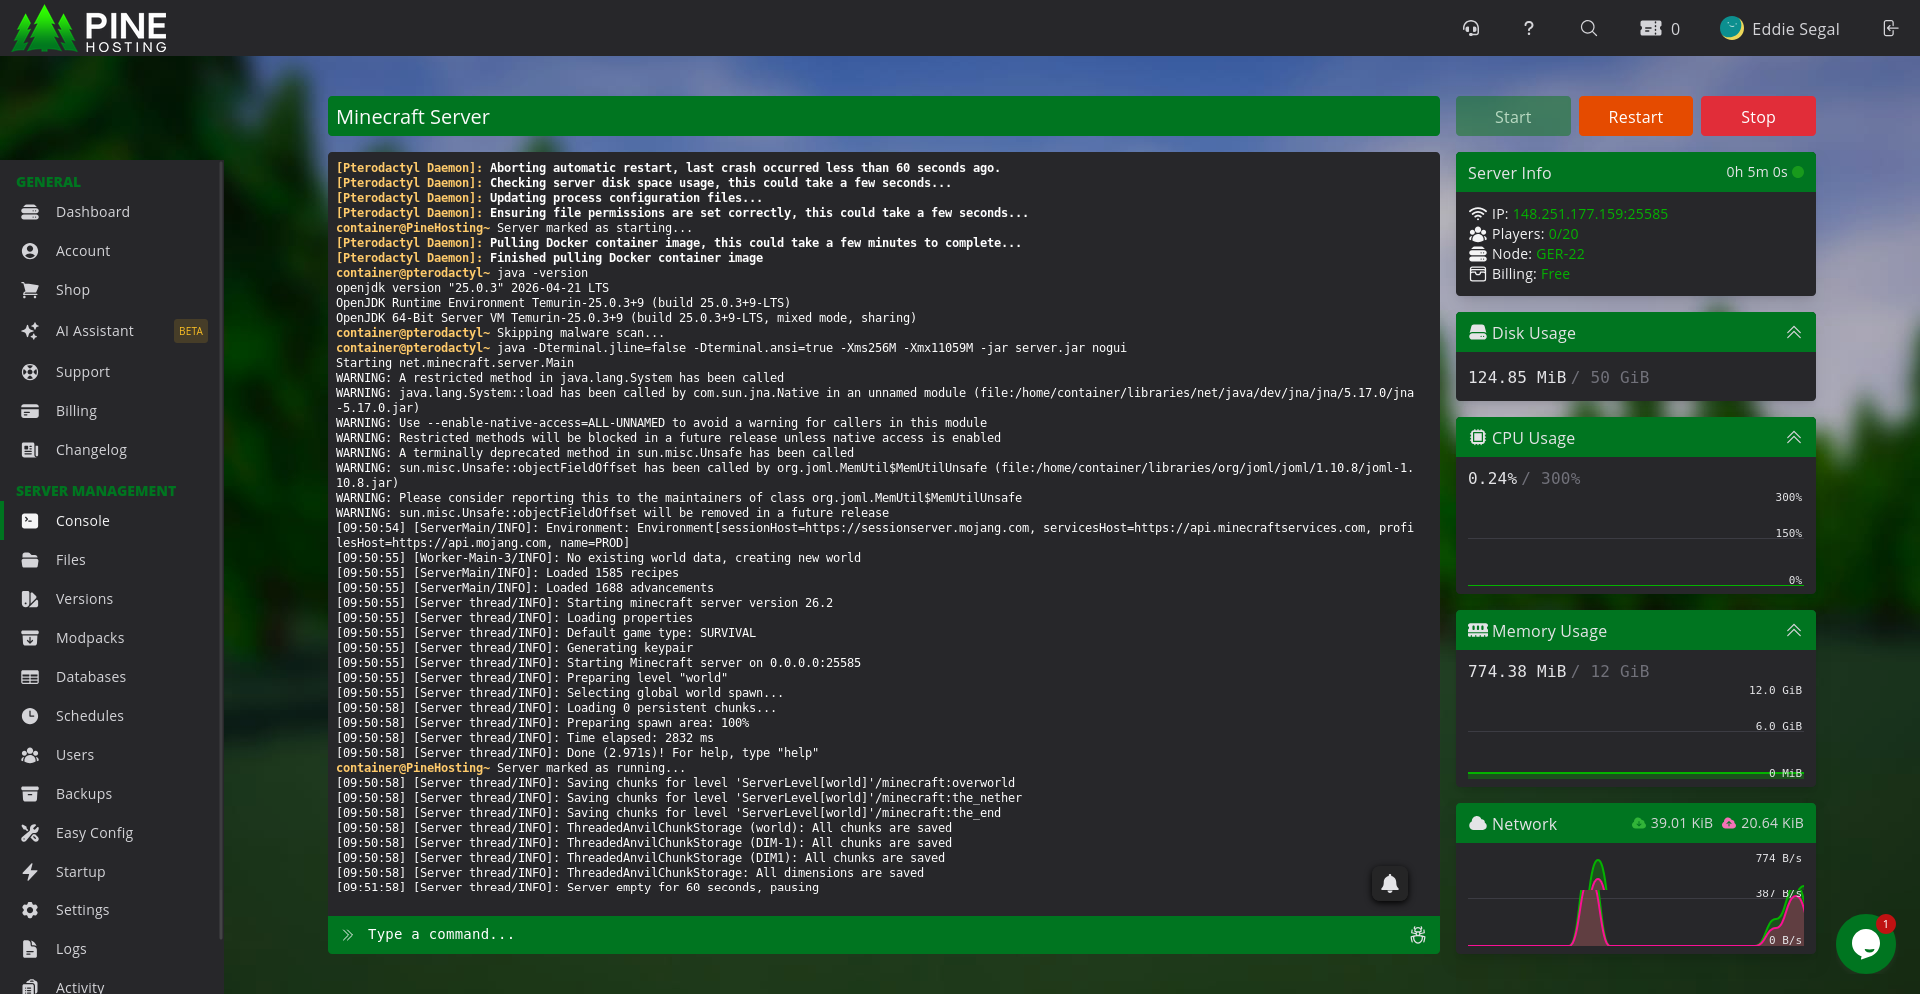
Task: Click the Shop cart icon
Action: (30, 290)
